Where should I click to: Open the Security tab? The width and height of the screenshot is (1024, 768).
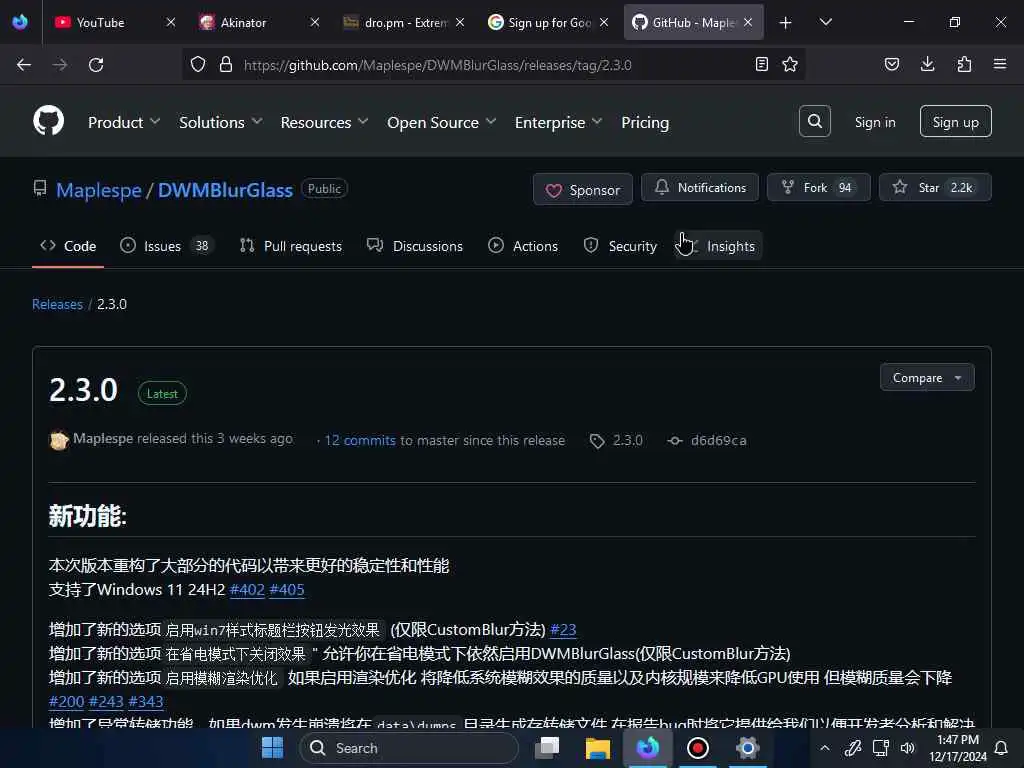pos(620,246)
